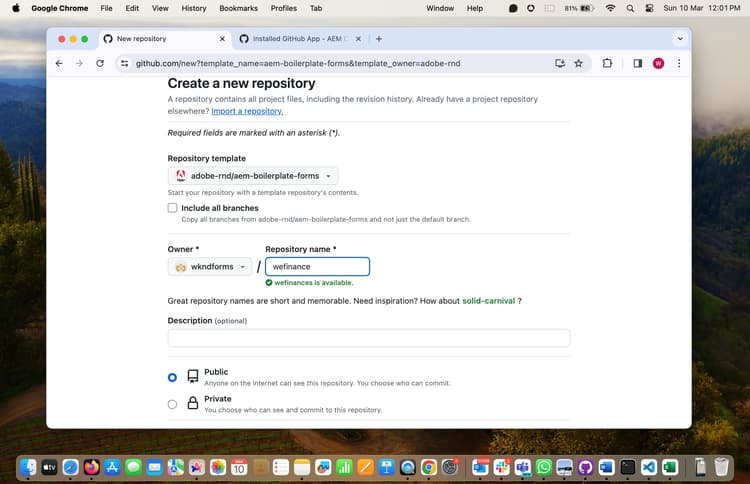This screenshot has width=750, height=484.
Task: Open the History menu
Action: [x=194, y=8]
